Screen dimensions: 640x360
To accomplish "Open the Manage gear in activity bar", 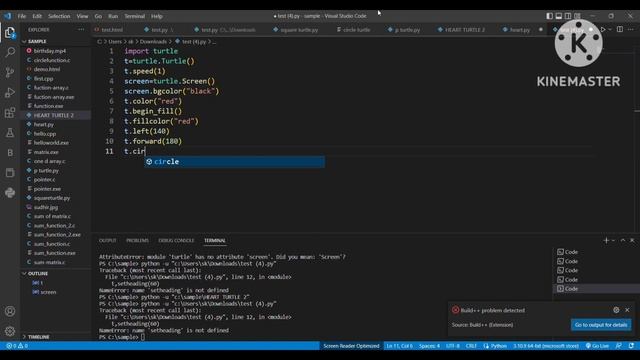I will tap(10, 331).
